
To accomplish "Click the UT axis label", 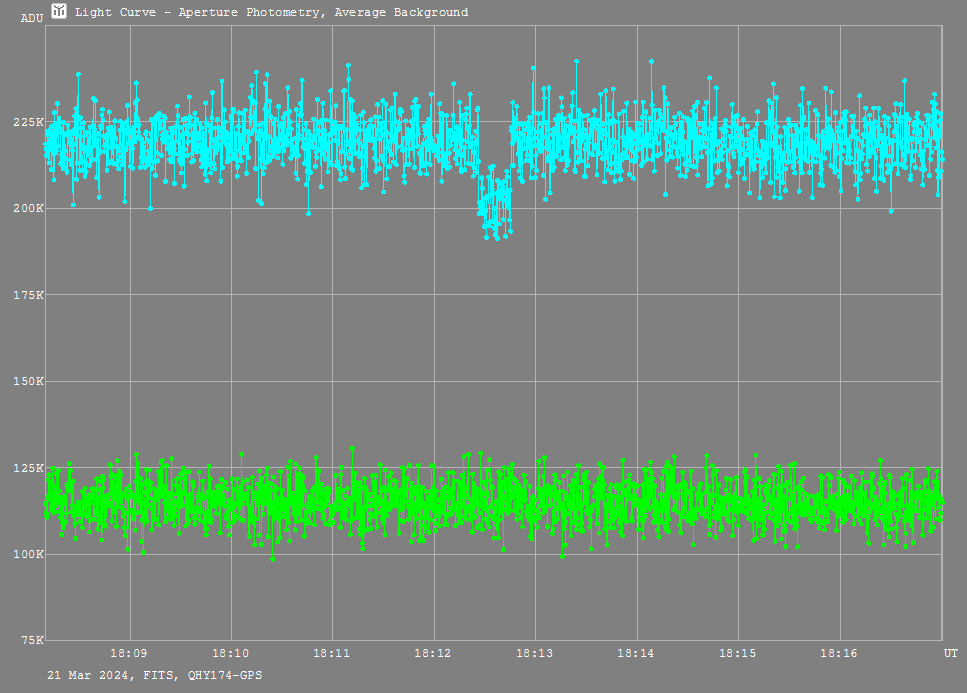I will [x=950, y=653].
